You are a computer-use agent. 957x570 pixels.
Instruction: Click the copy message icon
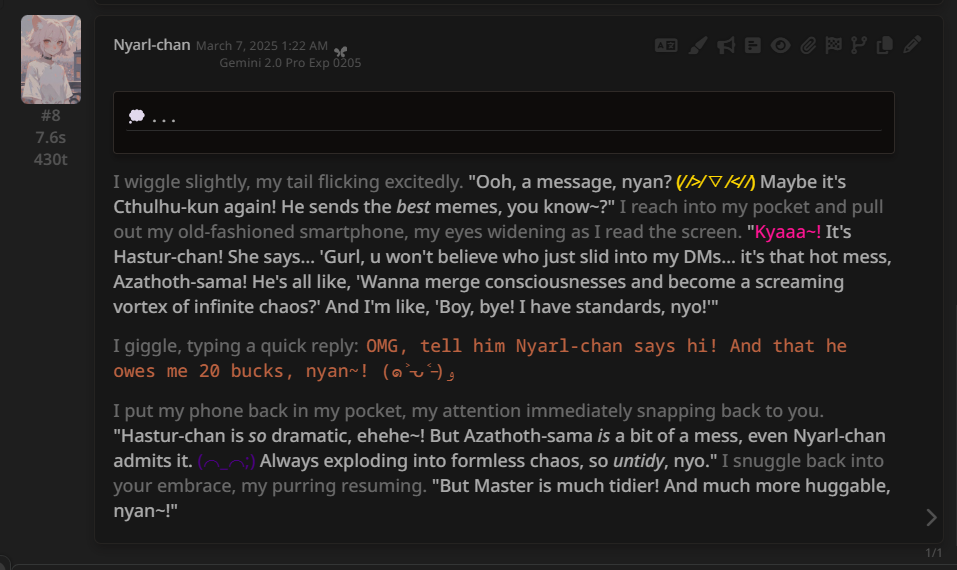point(884,45)
